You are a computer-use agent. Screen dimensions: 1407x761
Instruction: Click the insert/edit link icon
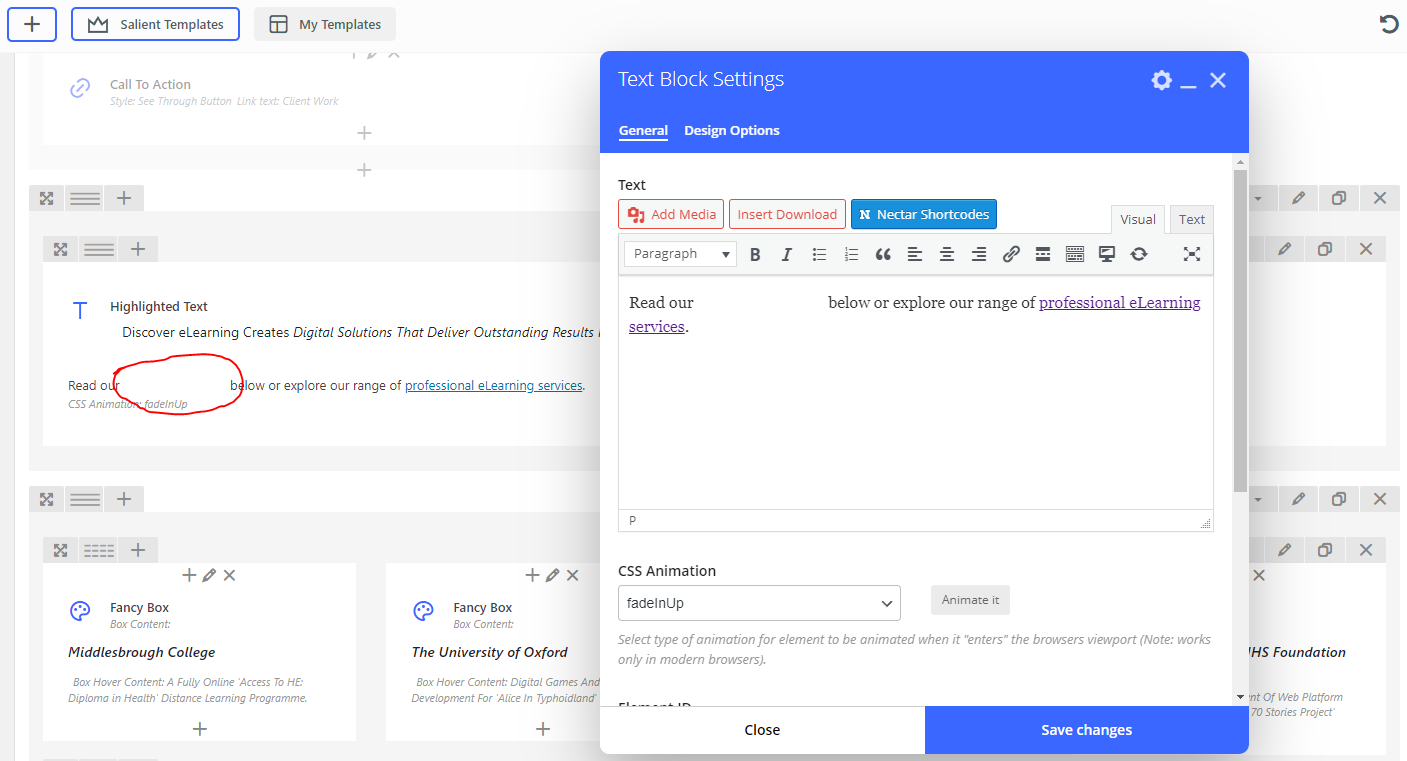pyautogui.click(x=1011, y=254)
